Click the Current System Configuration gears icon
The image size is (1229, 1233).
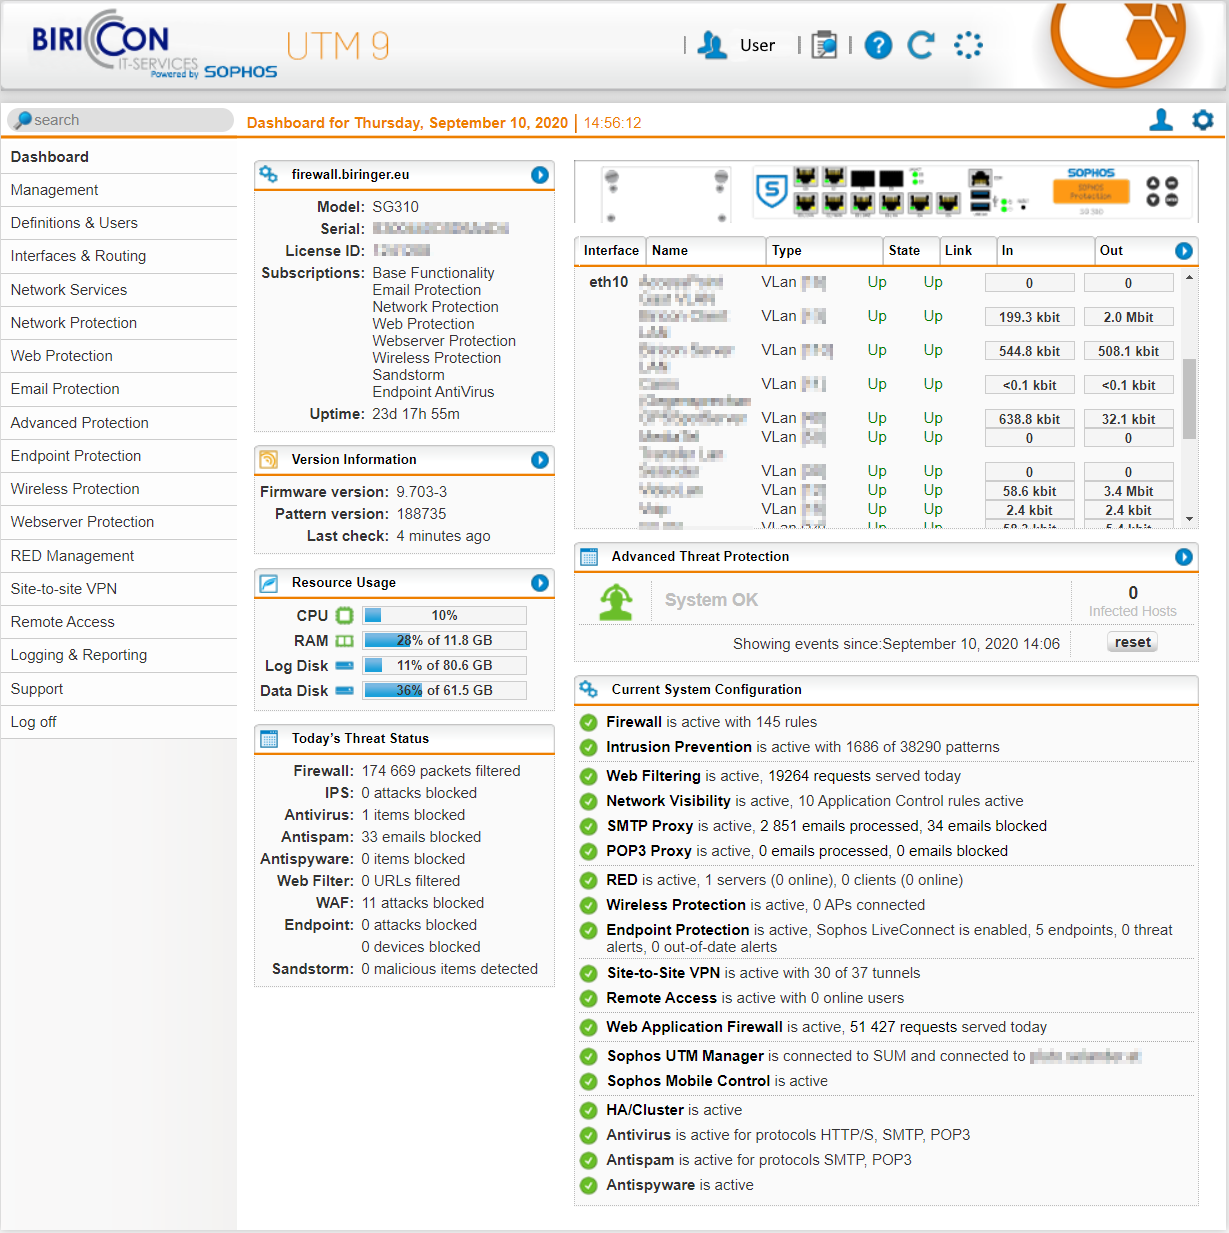click(589, 689)
